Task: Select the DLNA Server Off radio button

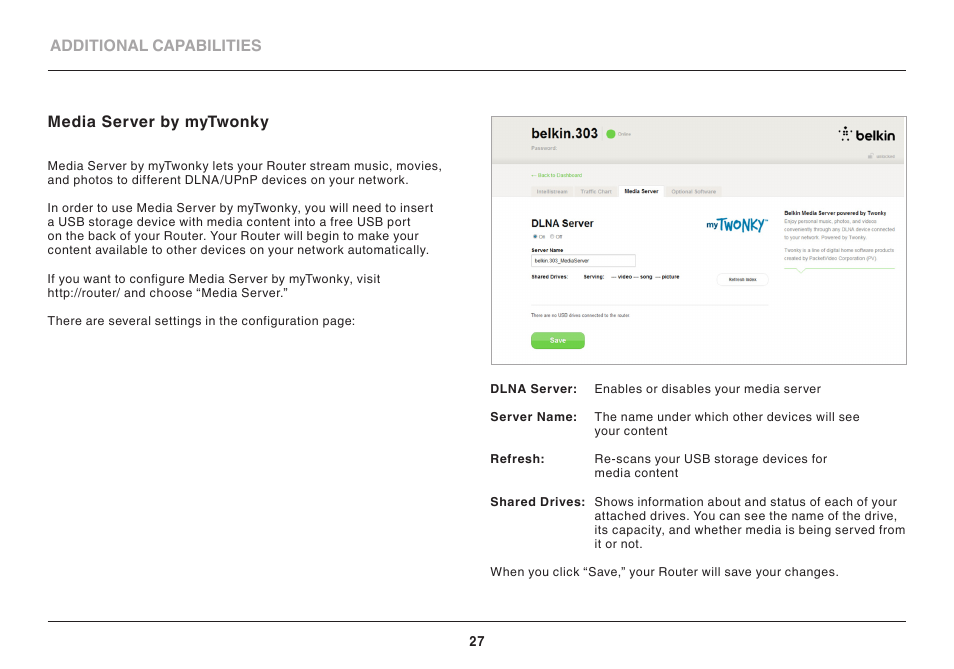Action: point(552,237)
